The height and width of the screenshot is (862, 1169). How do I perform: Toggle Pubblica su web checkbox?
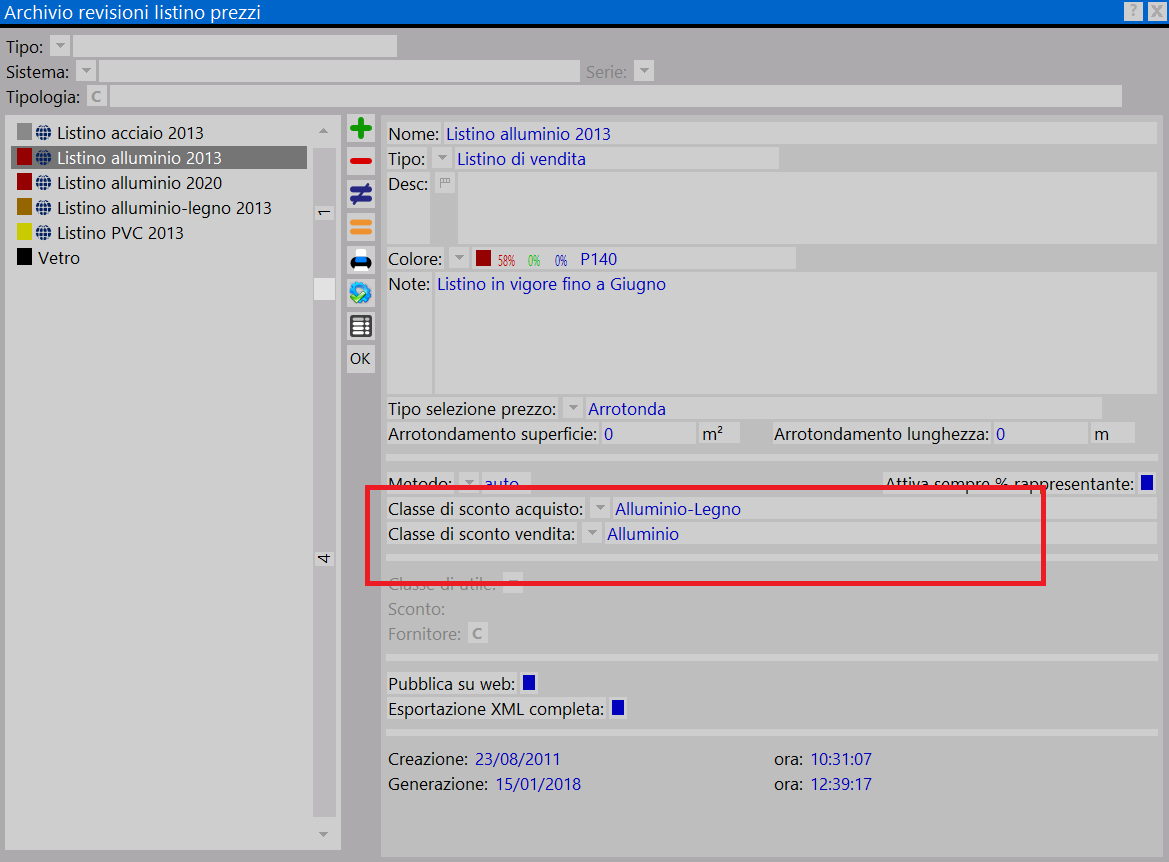(529, 683)
